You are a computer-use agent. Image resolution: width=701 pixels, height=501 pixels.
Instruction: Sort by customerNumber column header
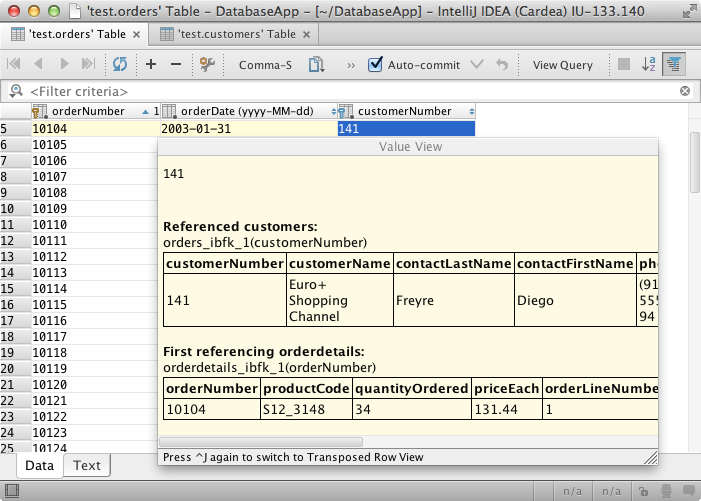pyautogui.click(x=406, y=111)
